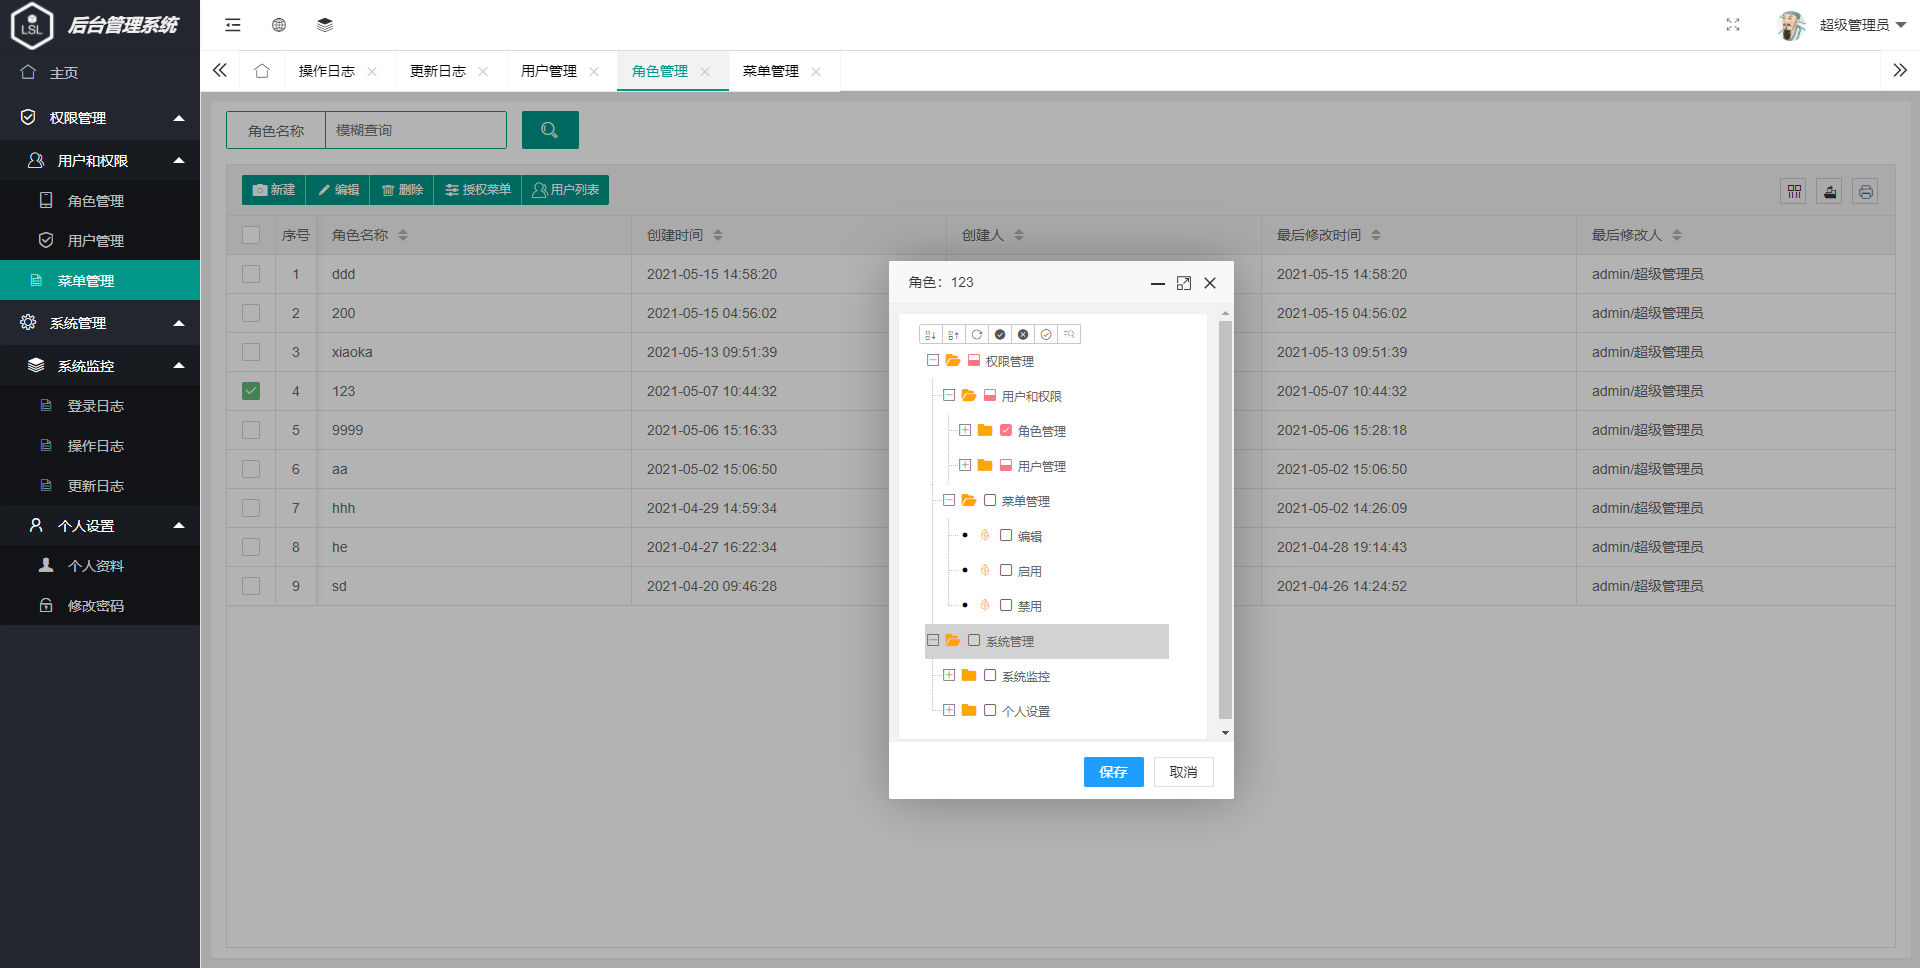The height and width of the screenshot is (968, 1920).
Task: Click the '保存' button in the dialog
Action: tap(1113, 772)
